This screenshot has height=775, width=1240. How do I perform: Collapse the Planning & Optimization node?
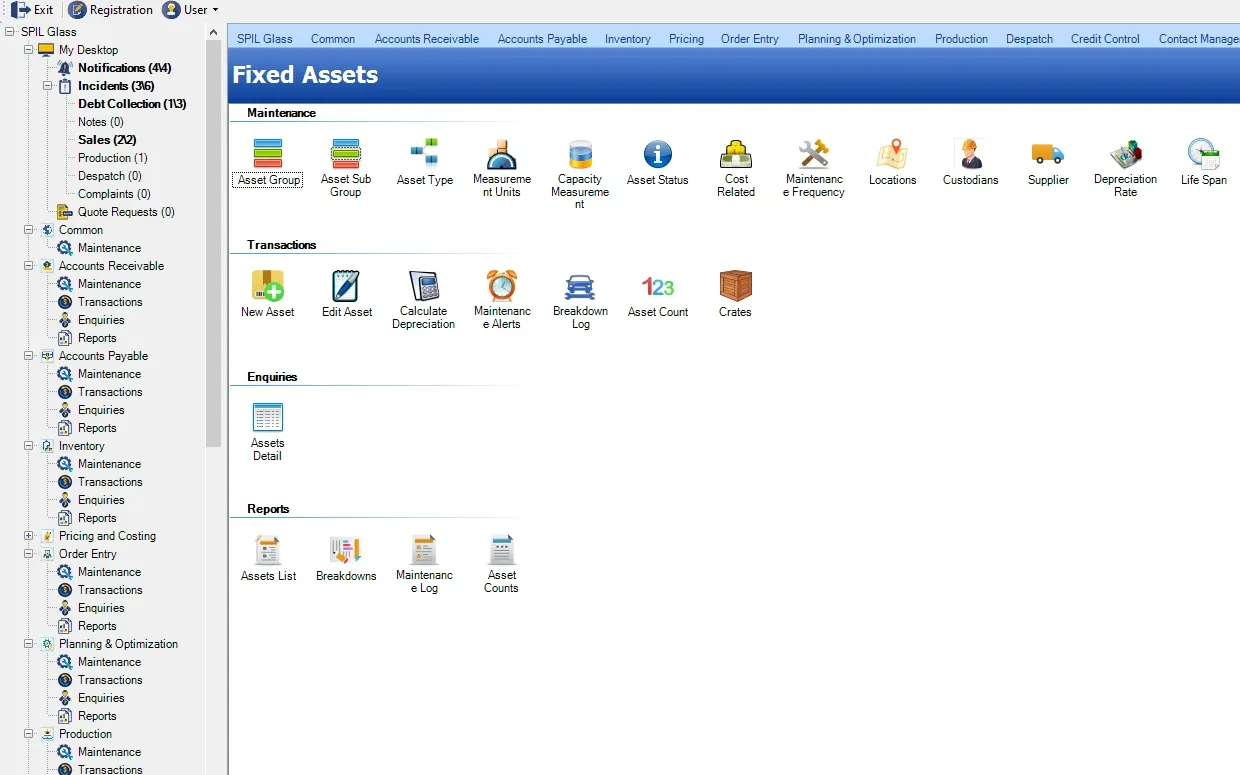click(x=29, y=644)
